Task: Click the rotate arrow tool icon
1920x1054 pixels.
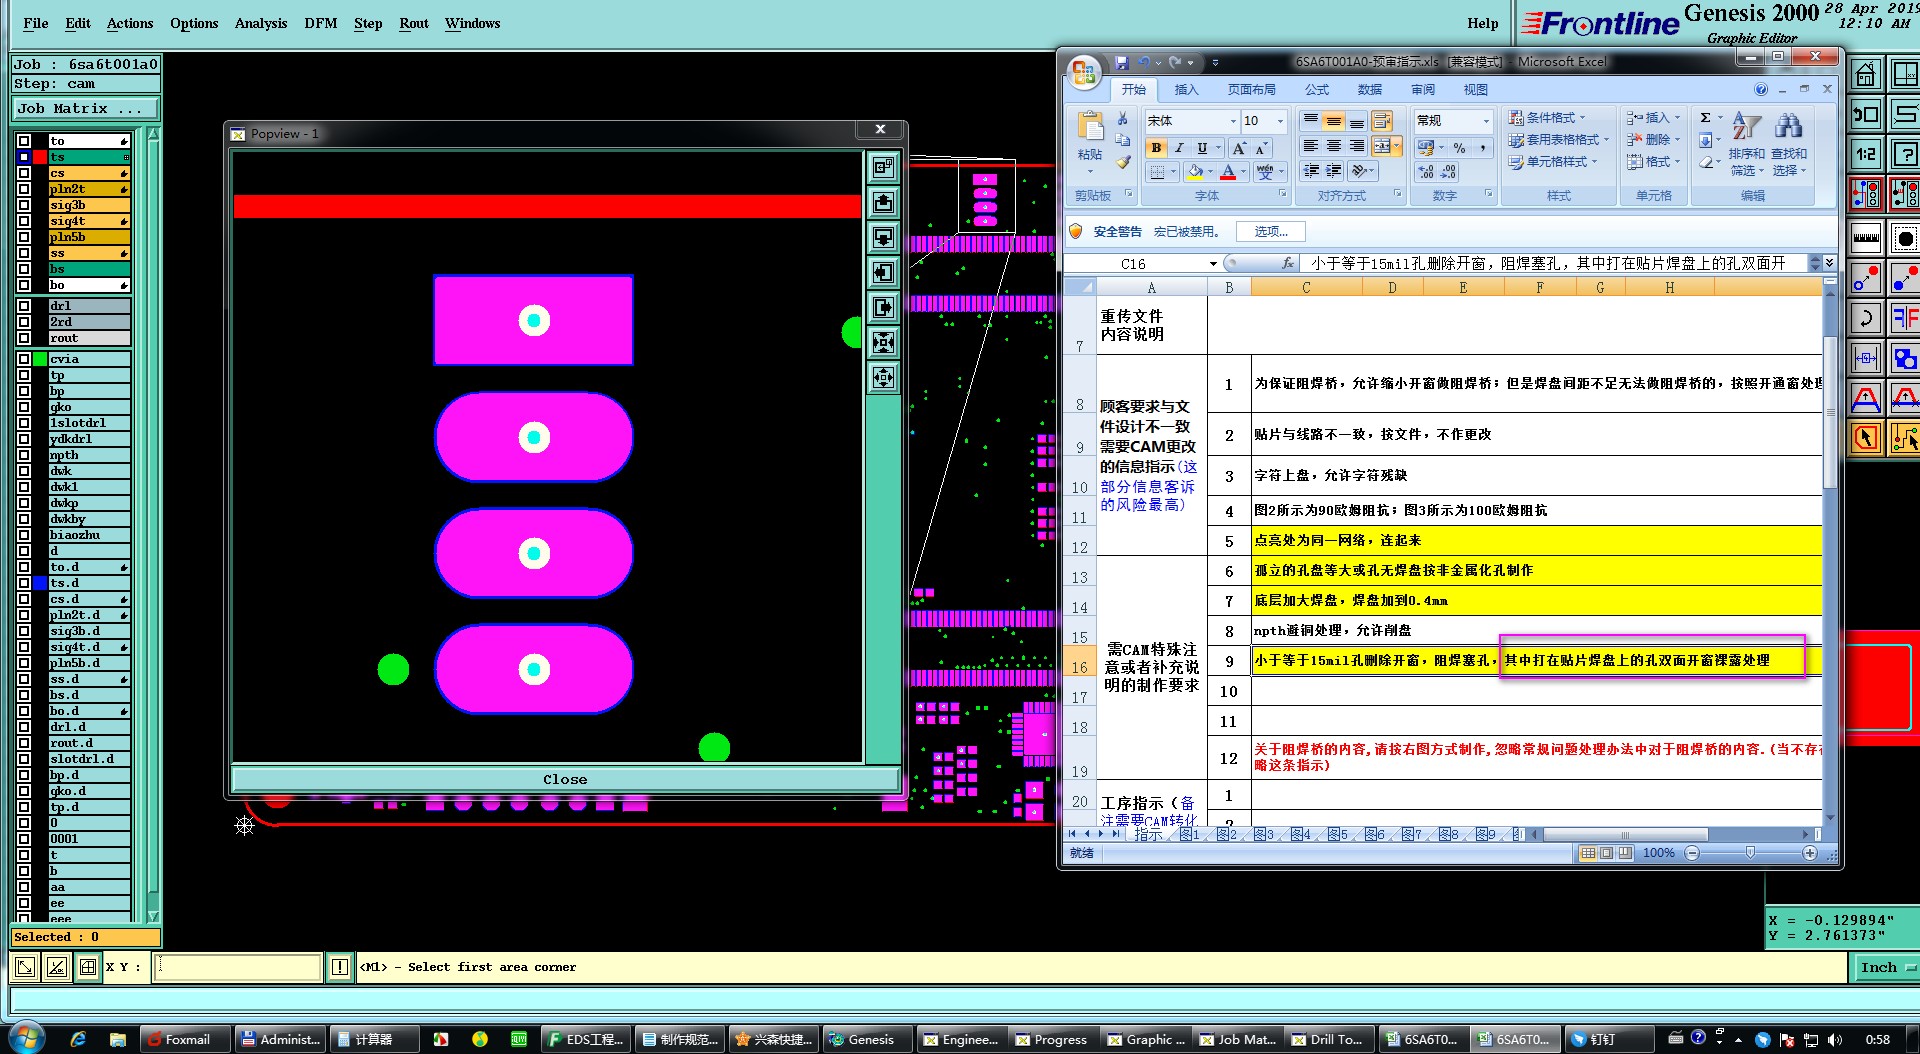Action: pos(1865,319)
